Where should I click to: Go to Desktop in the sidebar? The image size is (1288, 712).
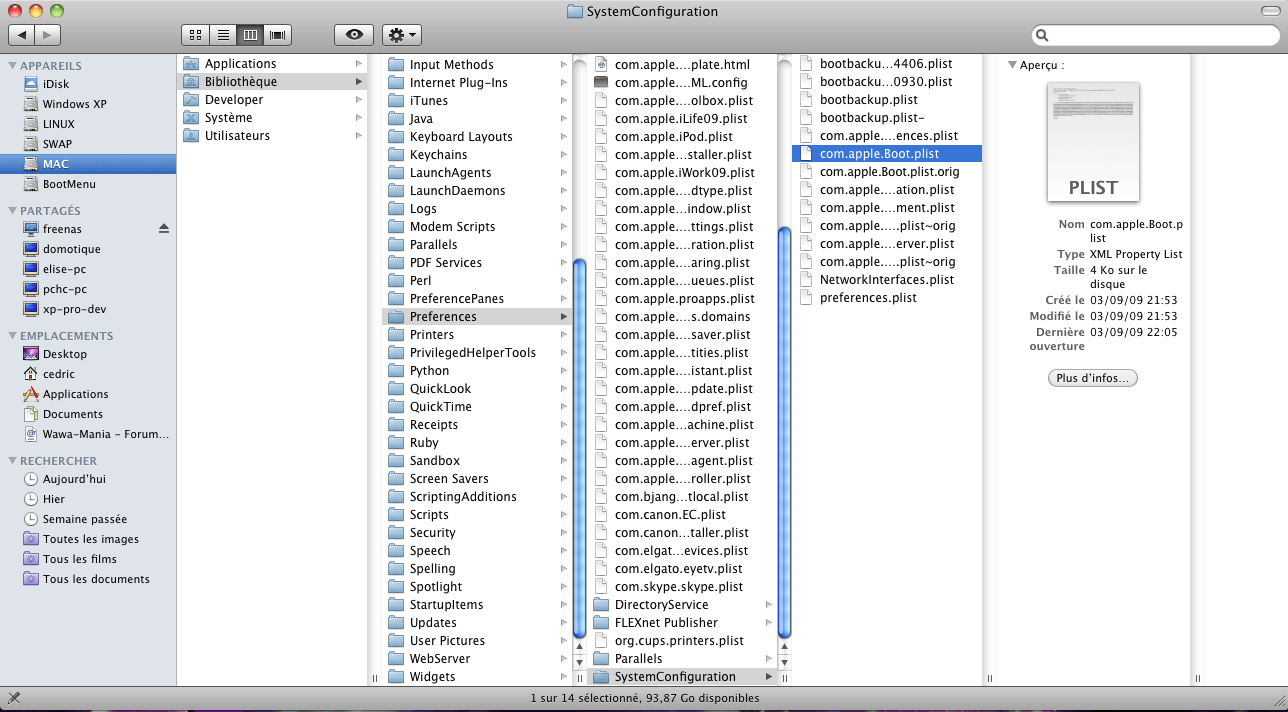64,354
